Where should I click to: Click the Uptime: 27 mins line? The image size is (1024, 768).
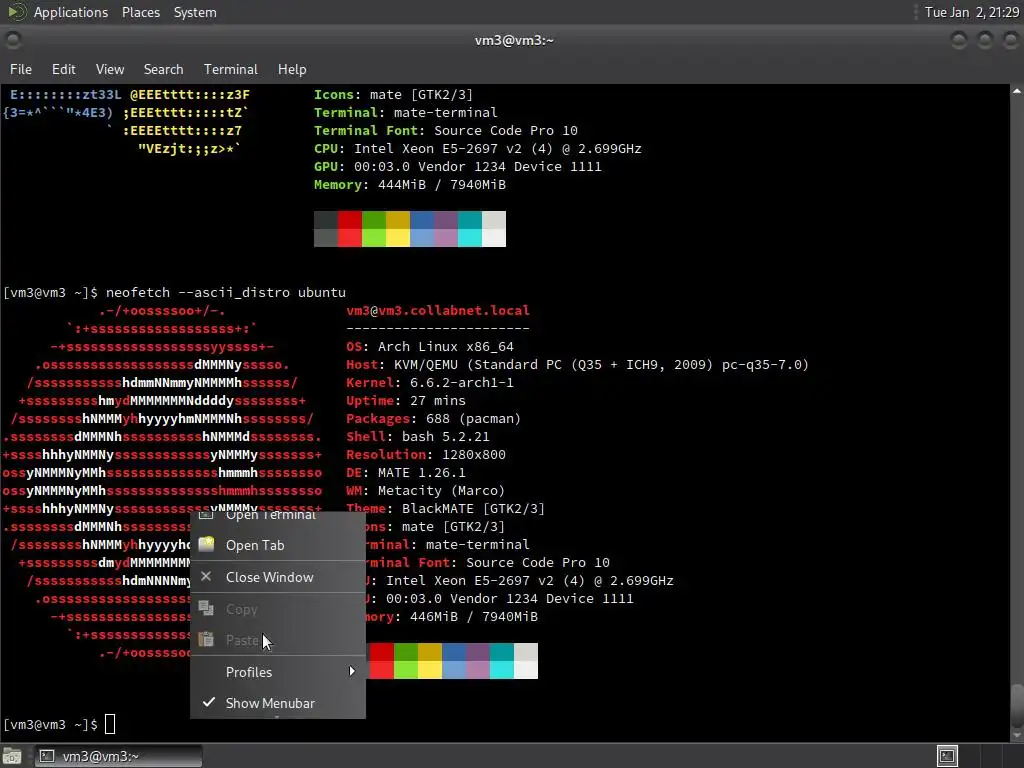(x=406, y=401)
